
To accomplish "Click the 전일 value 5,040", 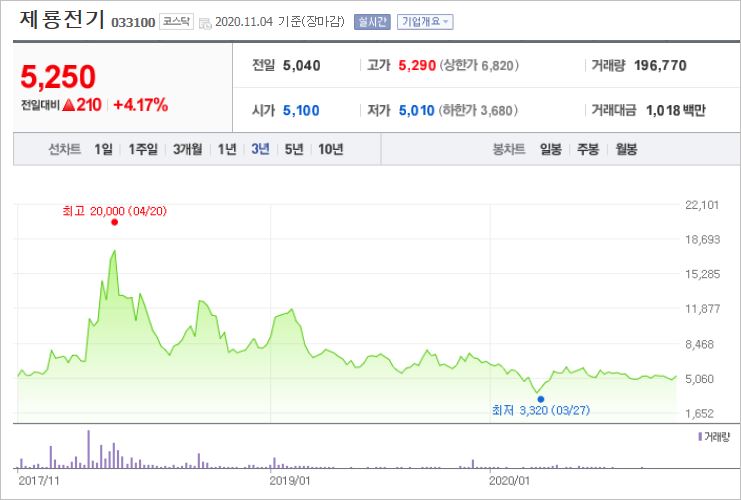I will click(x=302, y=65).
